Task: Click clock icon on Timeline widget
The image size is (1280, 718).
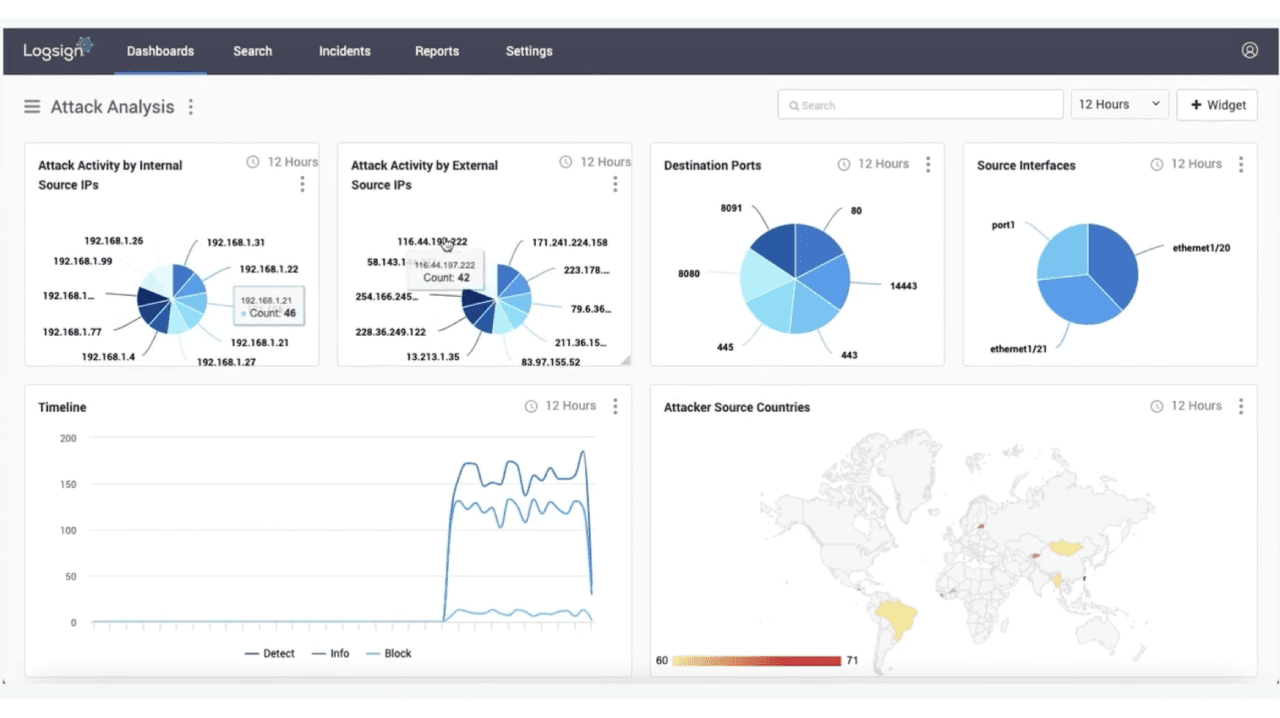Action: (x=531, y=406)
